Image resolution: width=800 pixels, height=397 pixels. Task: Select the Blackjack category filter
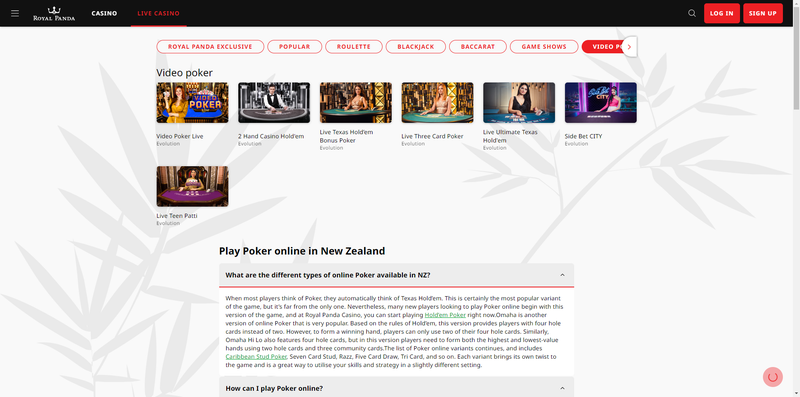coord(415,46)
